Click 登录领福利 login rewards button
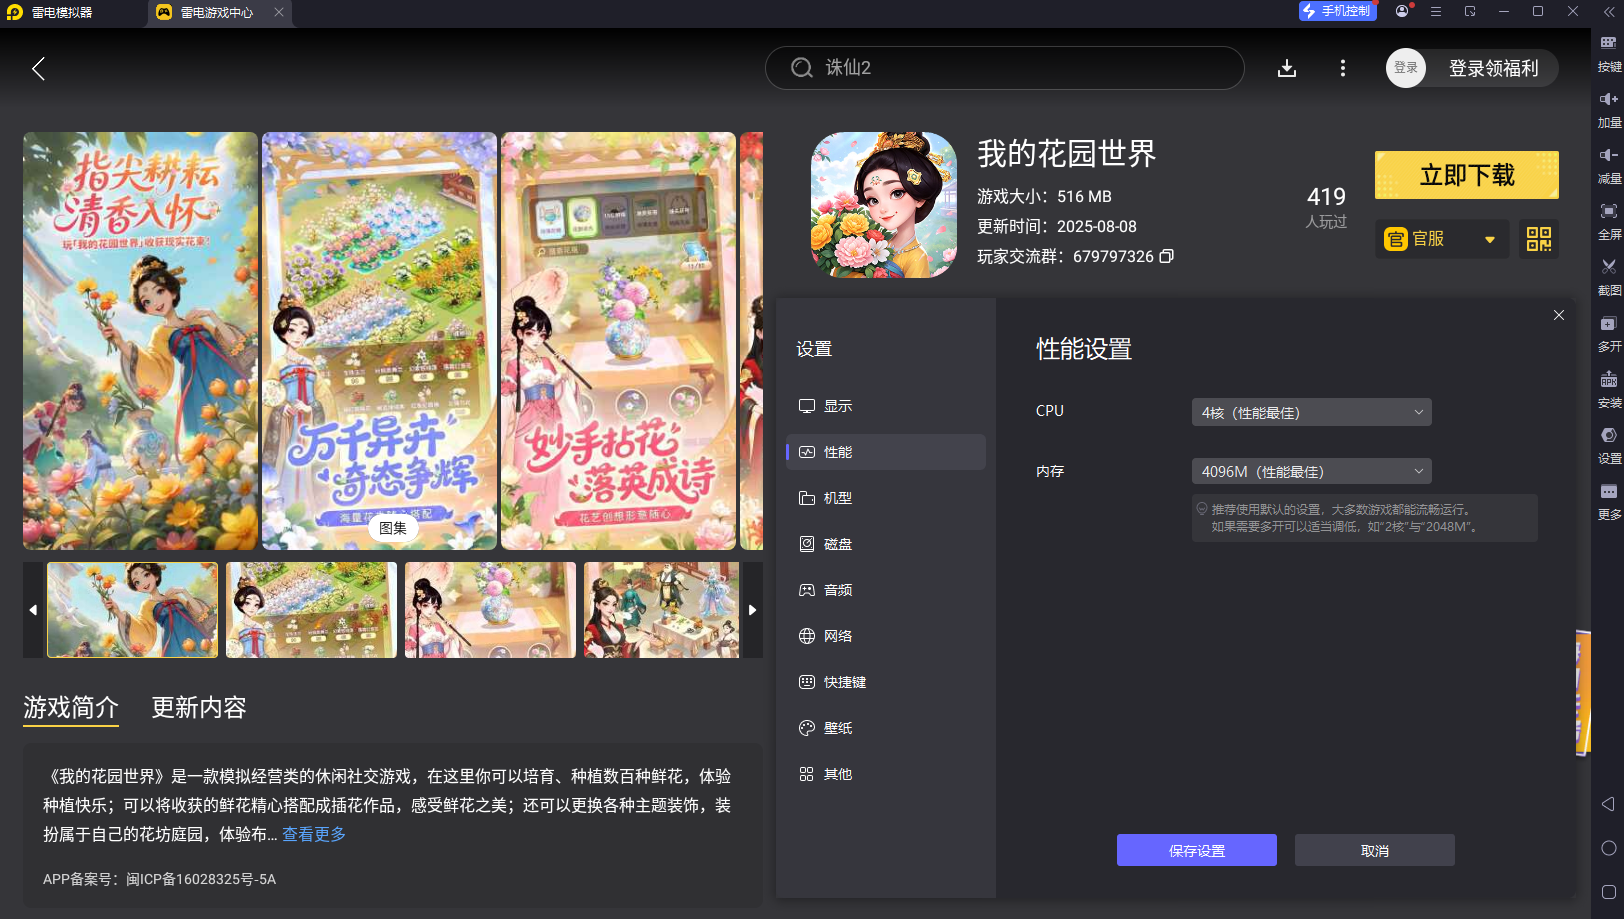The image size is (1624, 919). pyautogui.click(x=1493, y=68)
